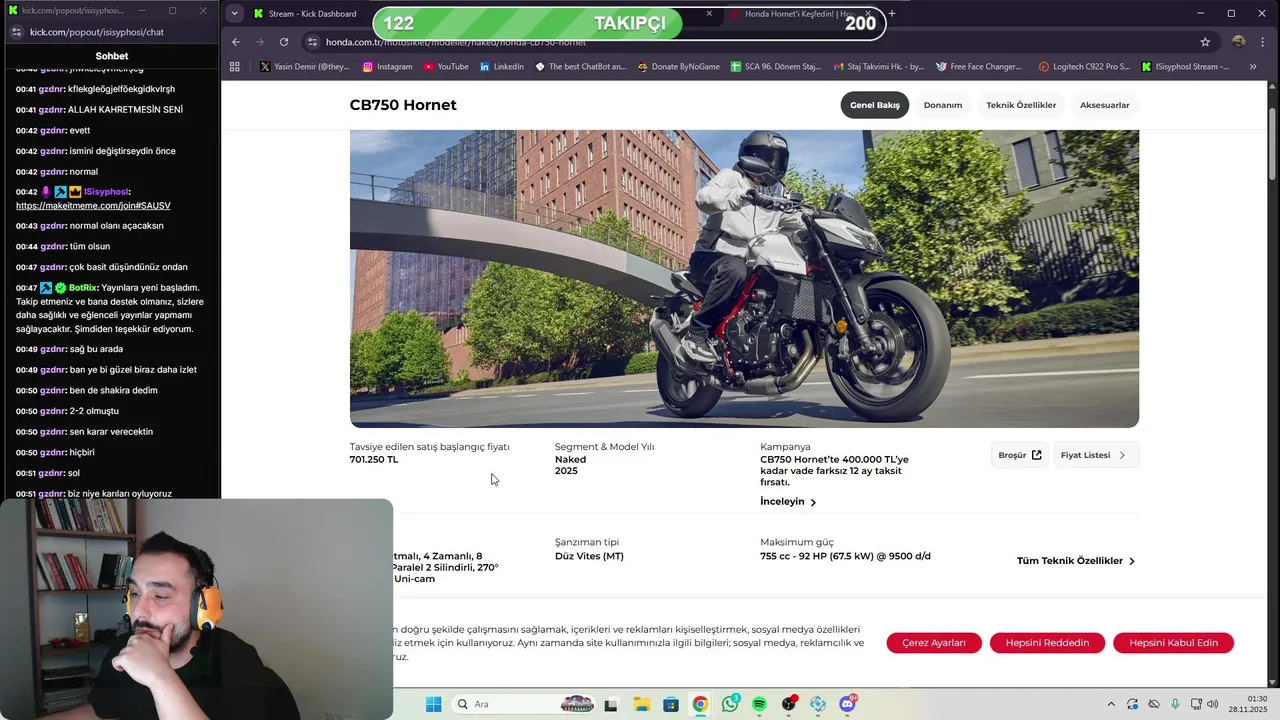Open the LinkedIn bookmark
1280x720 pixels.
point(502,67)
